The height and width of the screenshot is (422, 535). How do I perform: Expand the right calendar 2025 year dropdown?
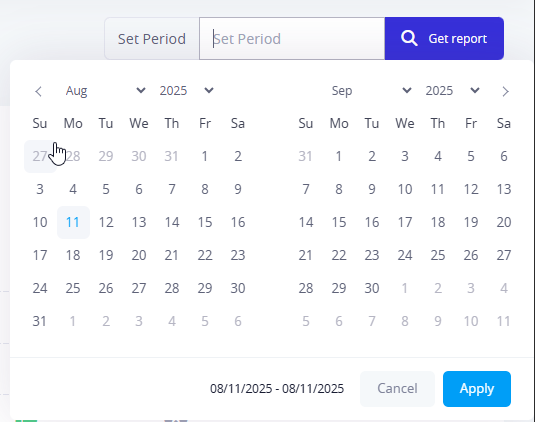(x=452, y=90)
